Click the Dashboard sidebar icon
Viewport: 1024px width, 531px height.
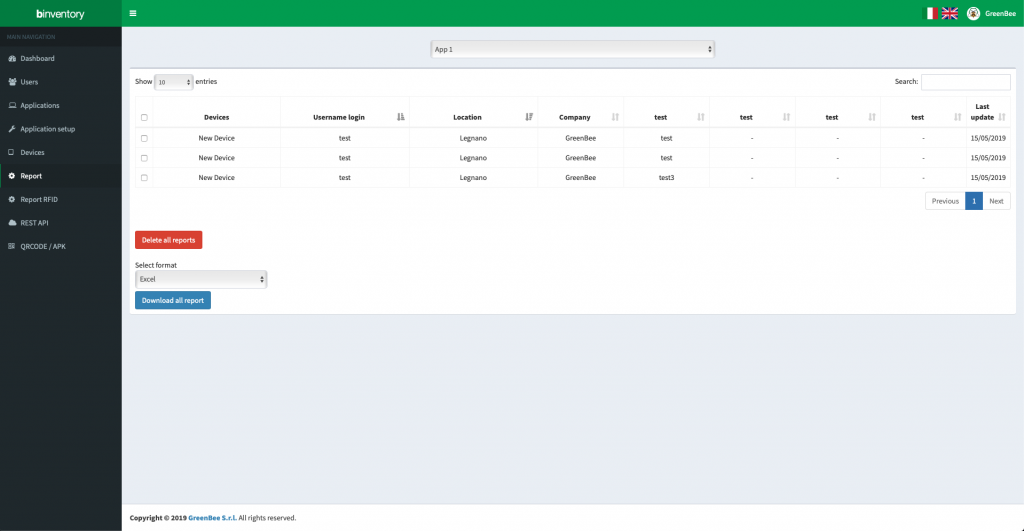click(12, 58)
